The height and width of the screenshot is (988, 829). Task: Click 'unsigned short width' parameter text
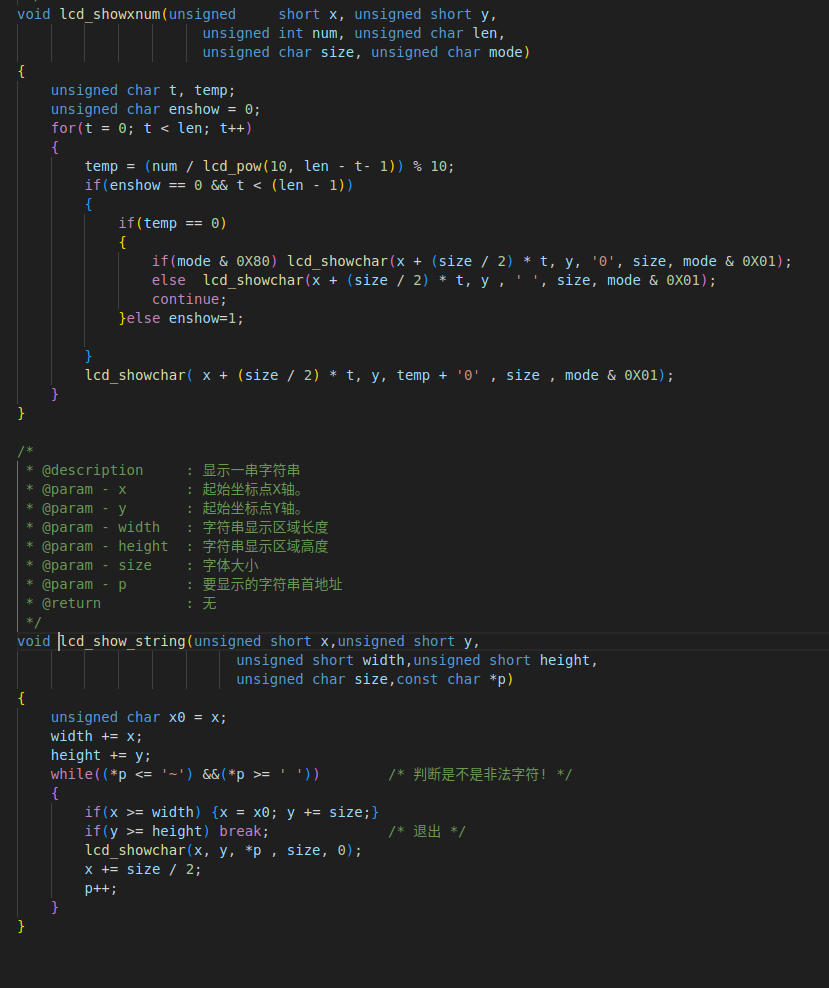(320, 660)
